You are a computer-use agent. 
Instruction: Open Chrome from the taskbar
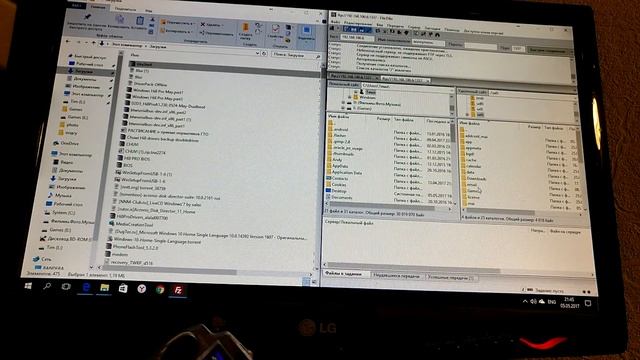tap(160, 289)
